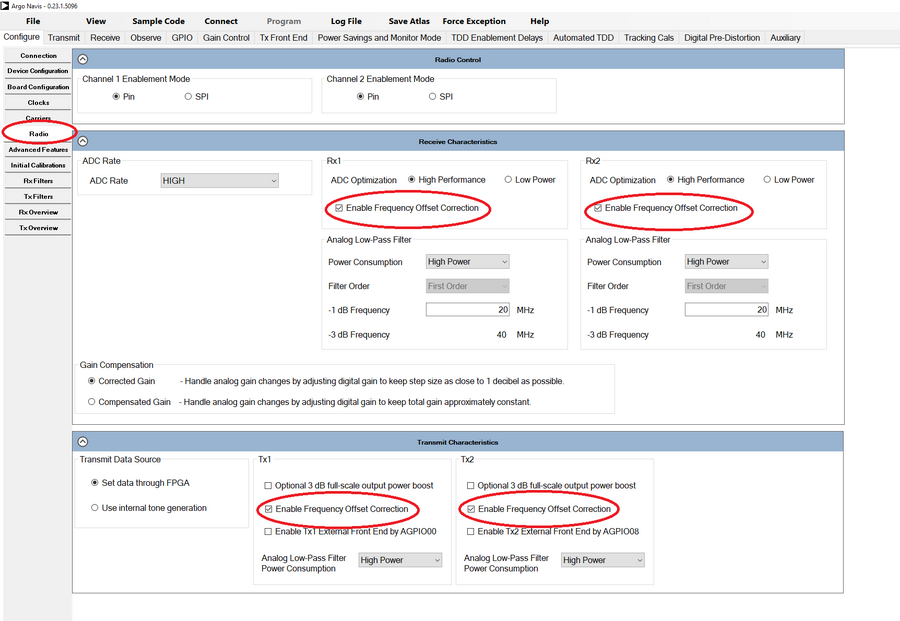The image size is (900, 621).
Task: Select Clocks in the left sidebar
Action: (x=37, y=103)
